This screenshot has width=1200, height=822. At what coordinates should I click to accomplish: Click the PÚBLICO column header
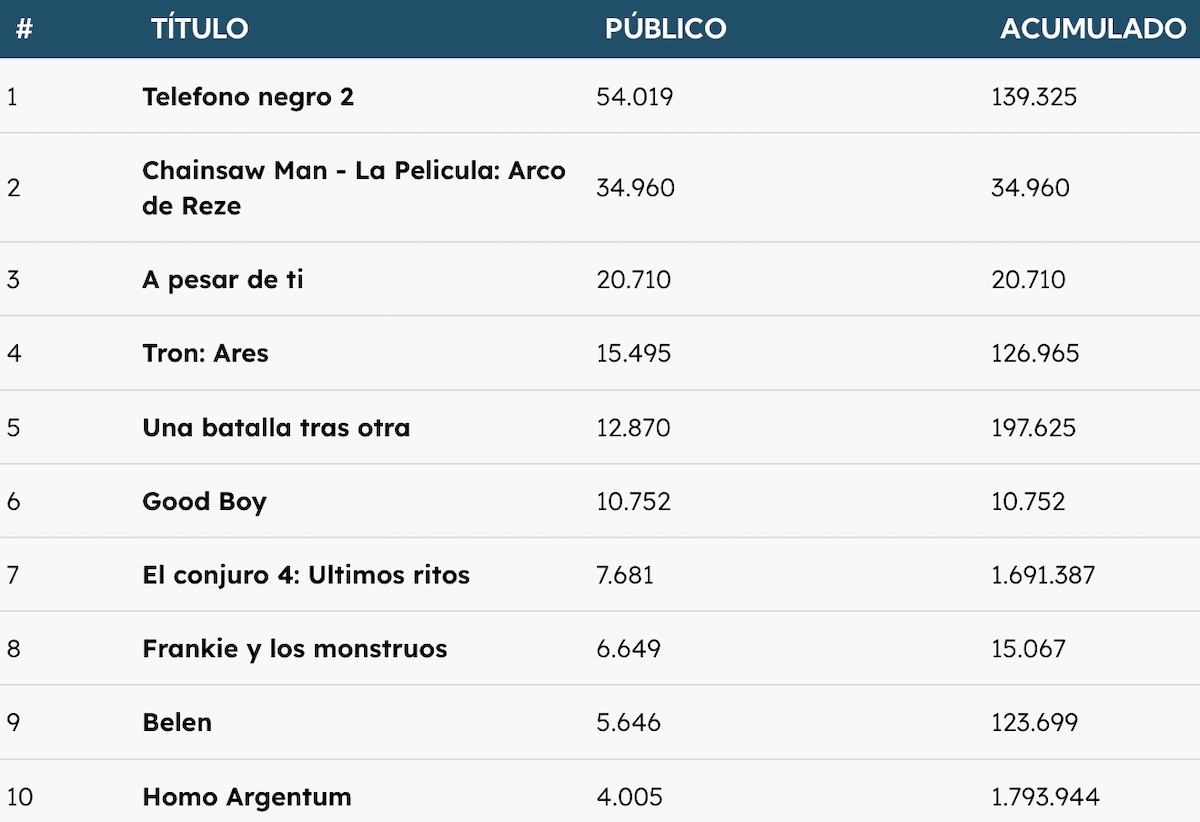[665, 28]
